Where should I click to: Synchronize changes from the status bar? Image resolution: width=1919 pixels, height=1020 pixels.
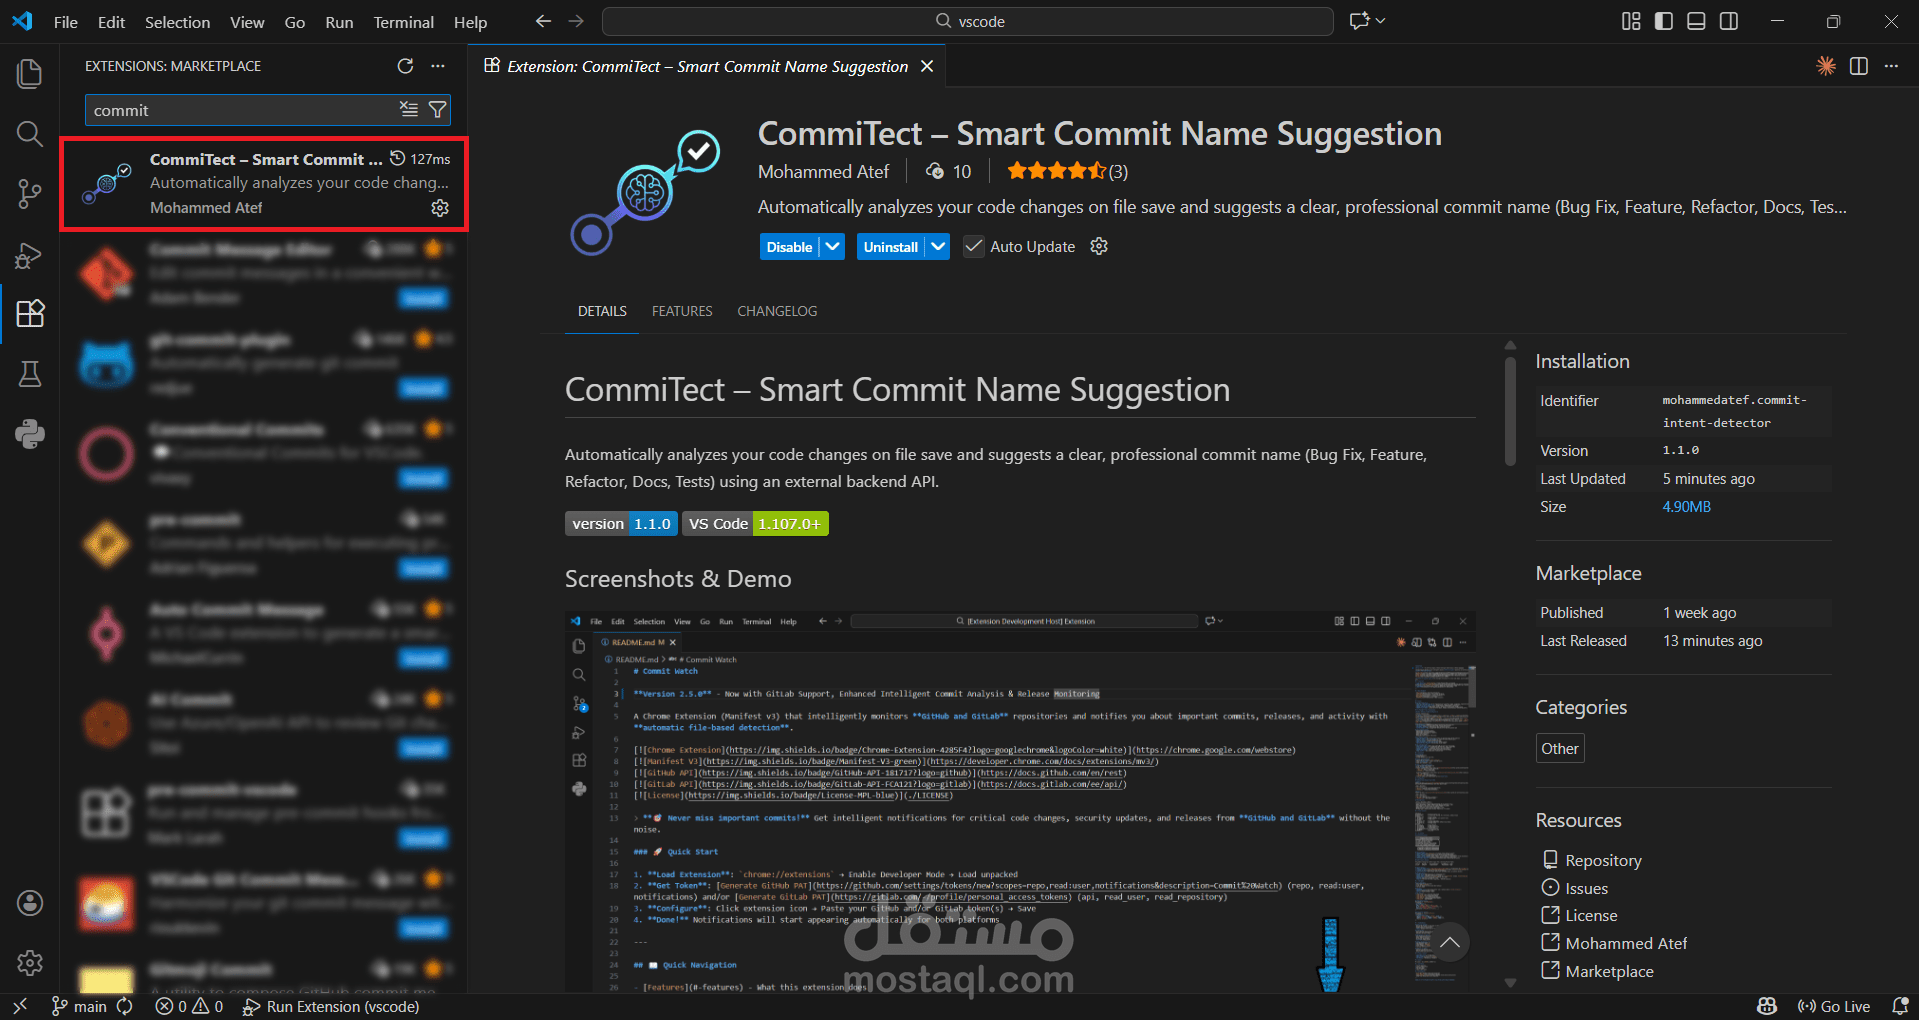click(x=125, y=1006)
